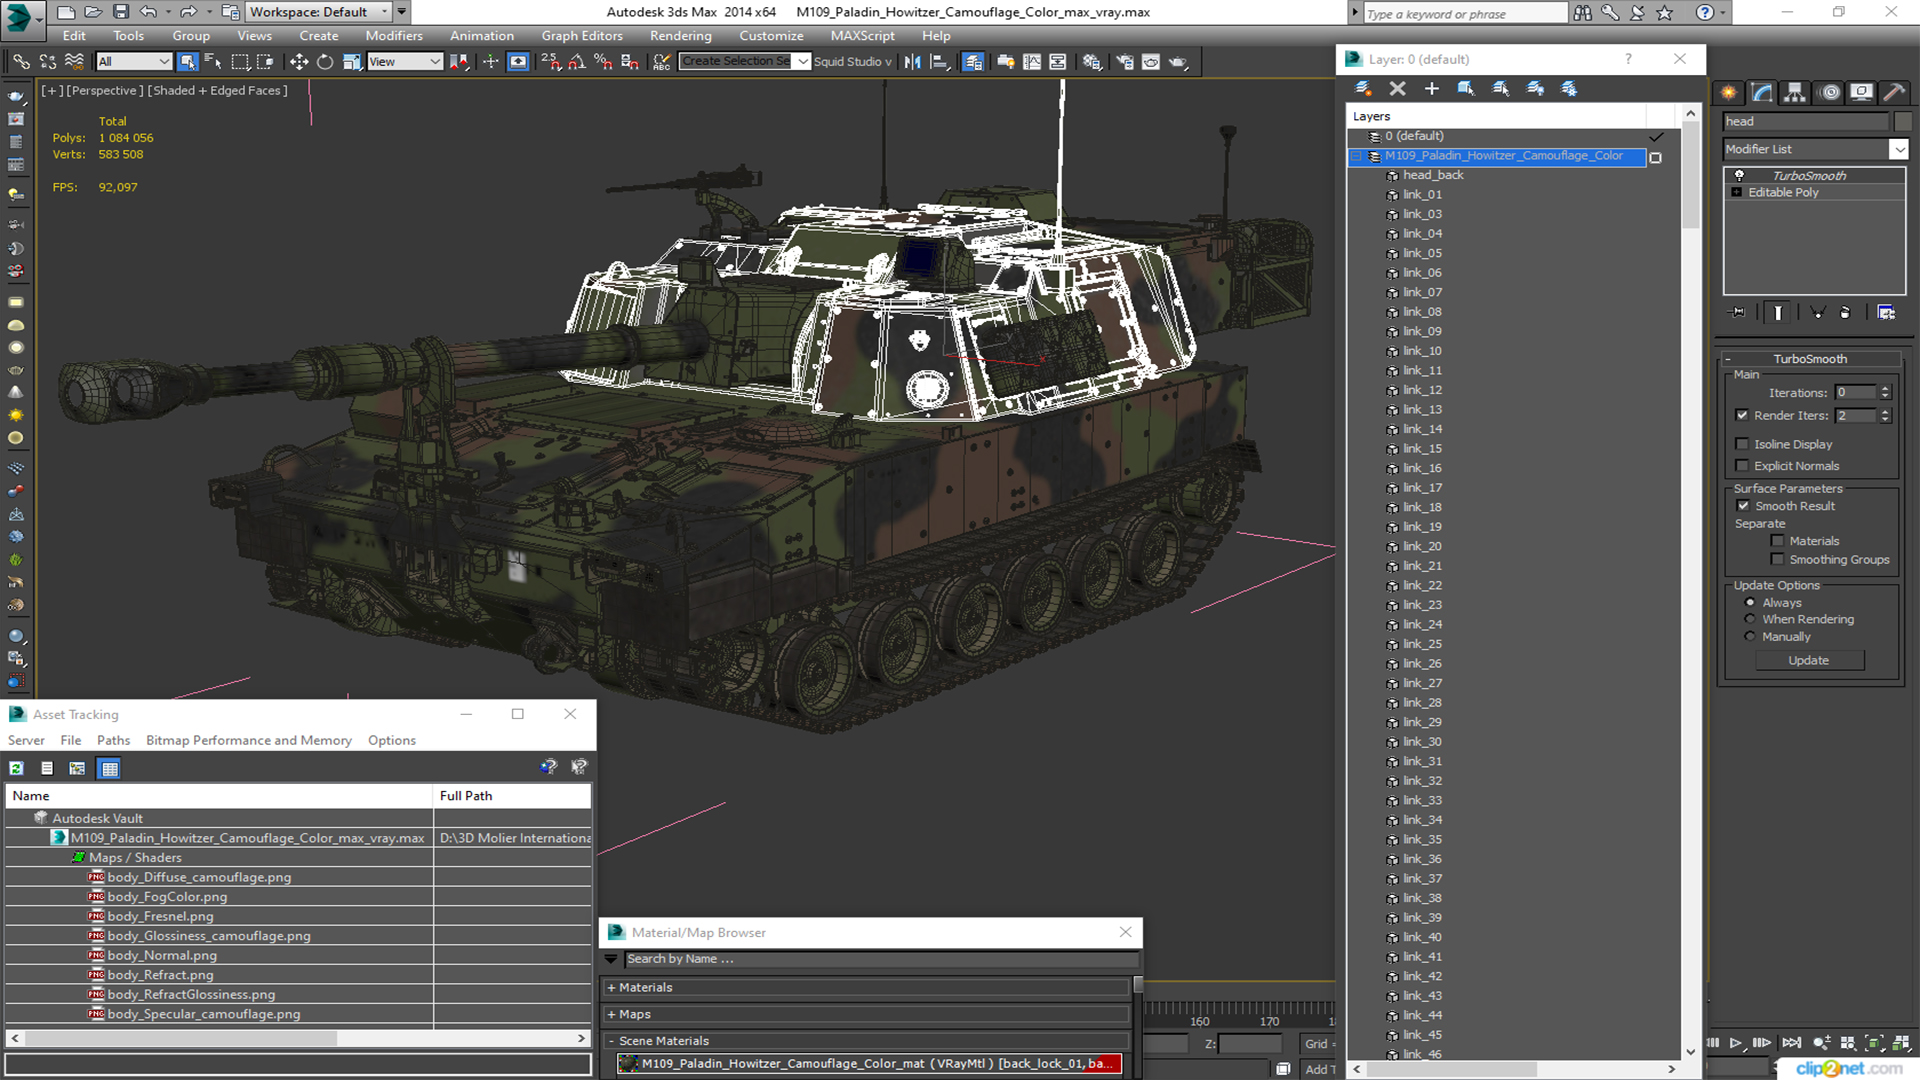This screenshot has height=1080, width=1920.
Task: Activate the Select Object tool
Action: click(x=187, y=62)
